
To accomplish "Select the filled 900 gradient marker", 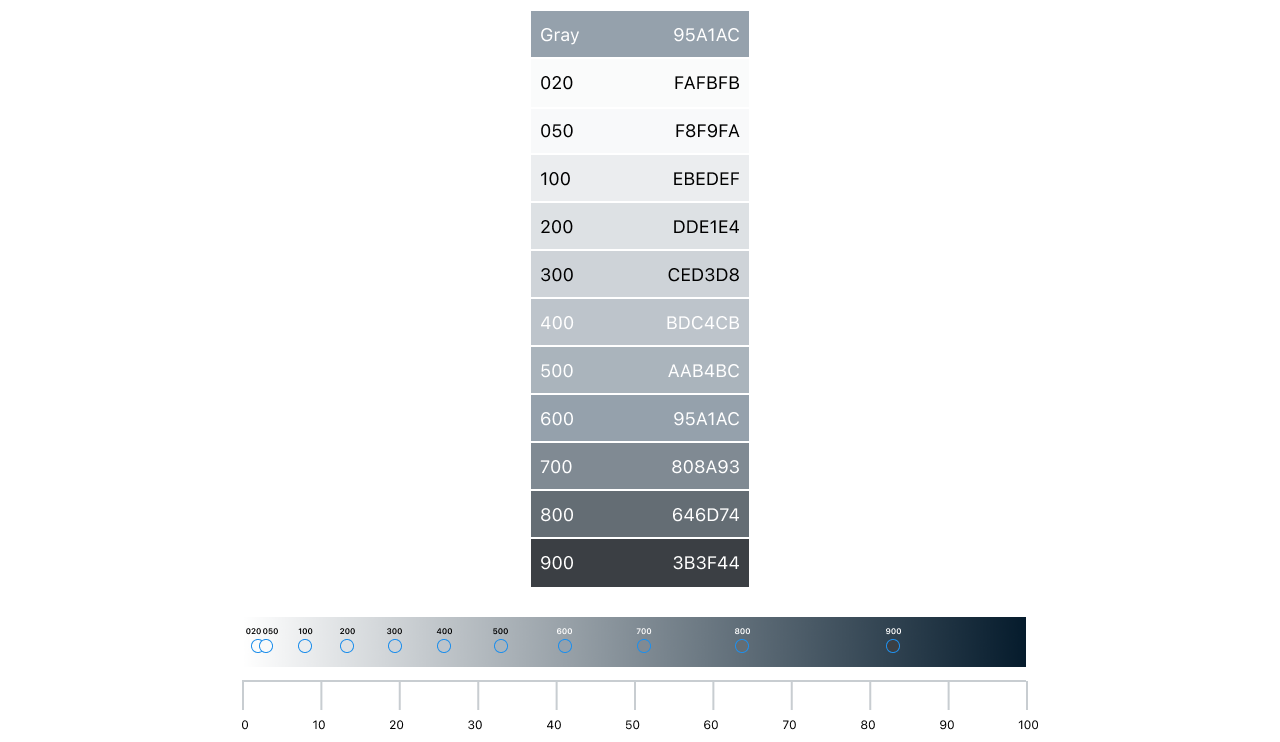I will pos(892,646).
